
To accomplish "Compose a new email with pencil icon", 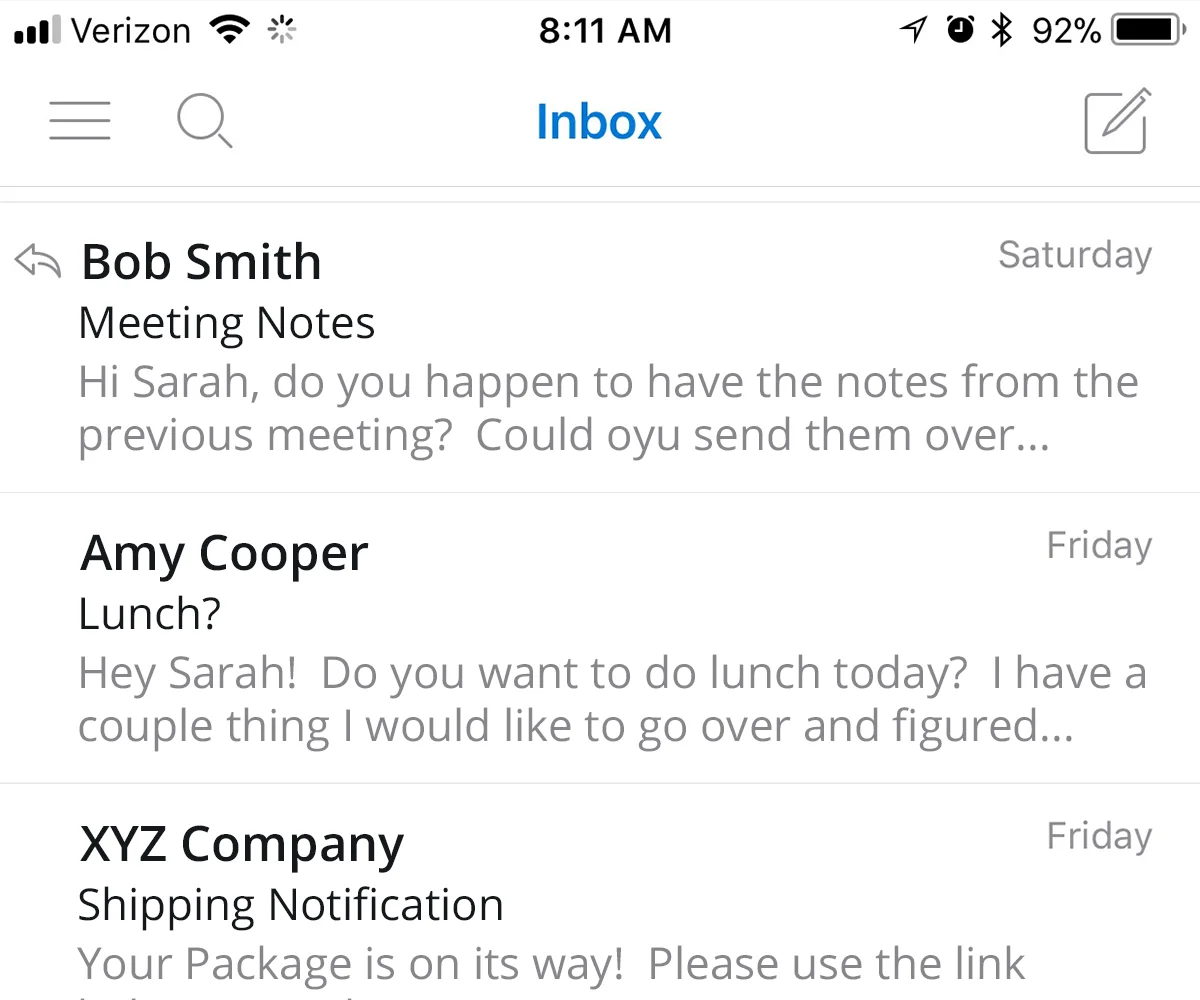I will click(x=1118, y=121).
